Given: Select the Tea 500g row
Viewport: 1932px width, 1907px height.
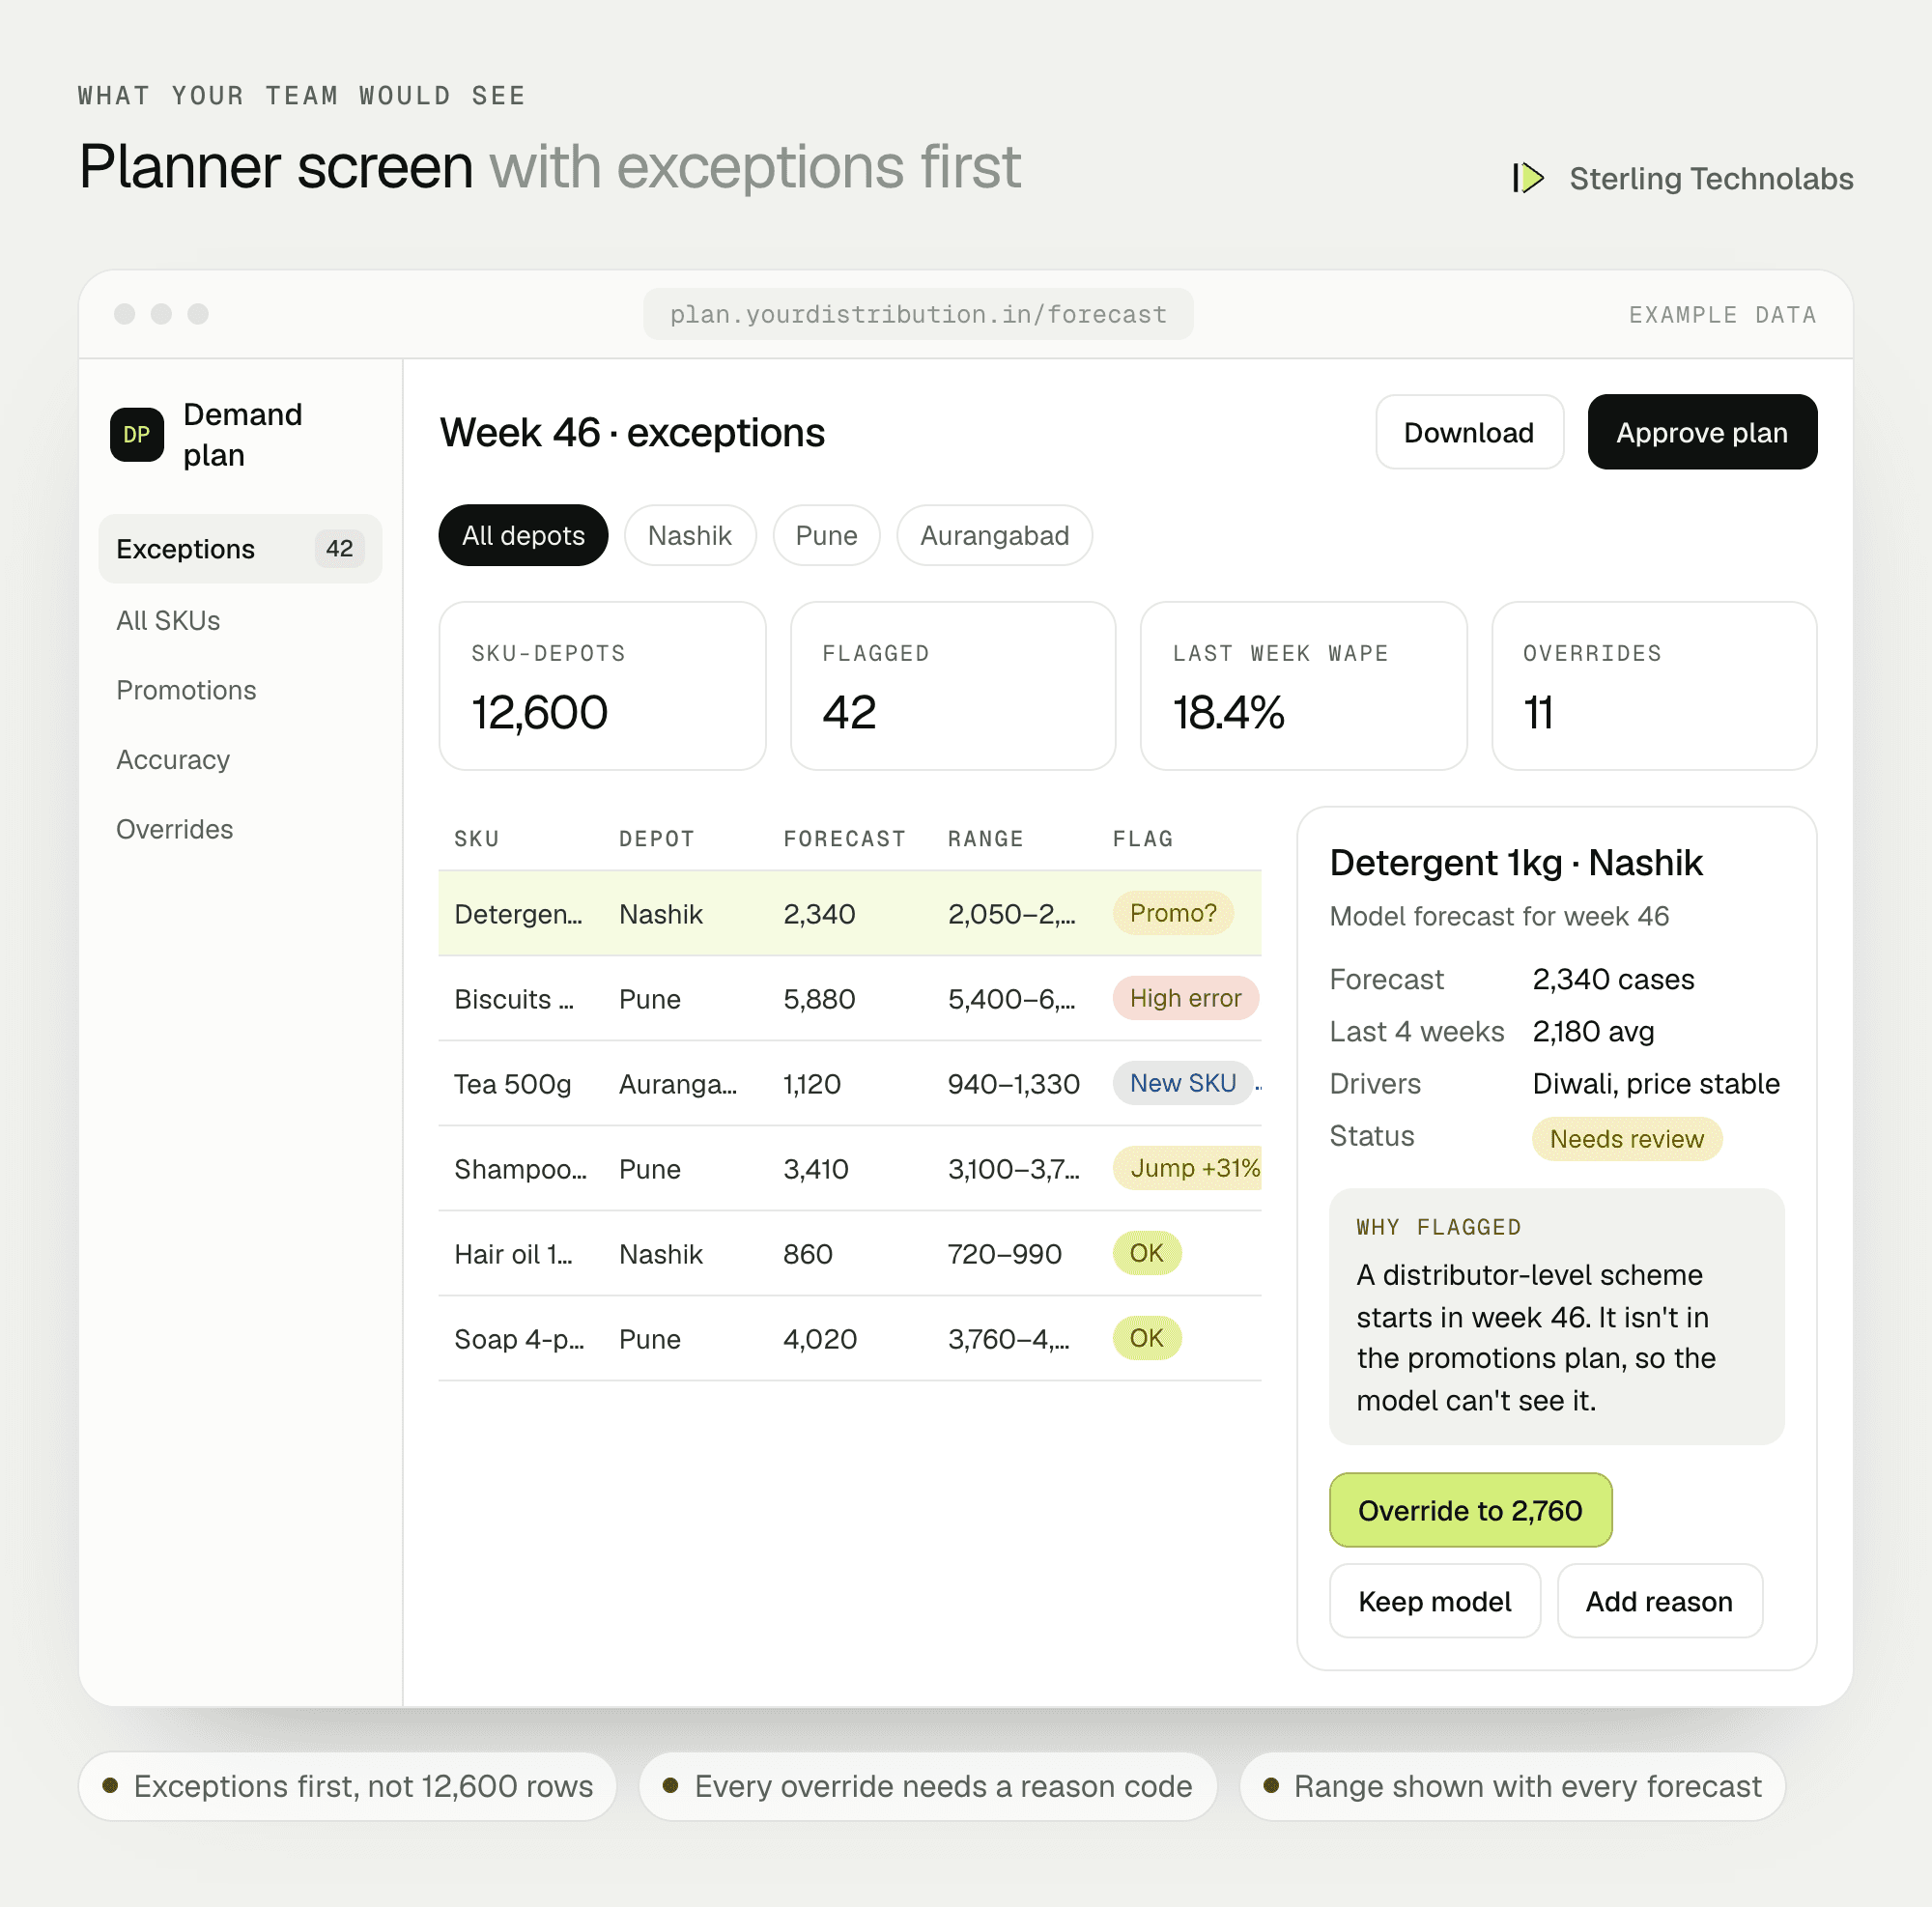Looking at the screenshot, I should pos(850,1084).
